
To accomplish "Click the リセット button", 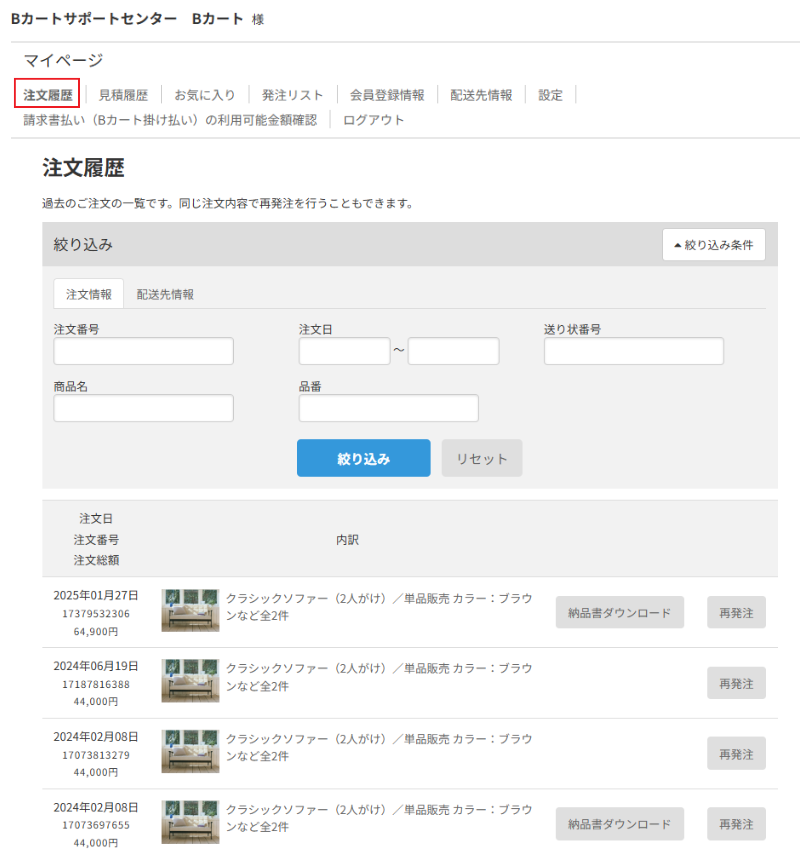I will tap(482, 458).
